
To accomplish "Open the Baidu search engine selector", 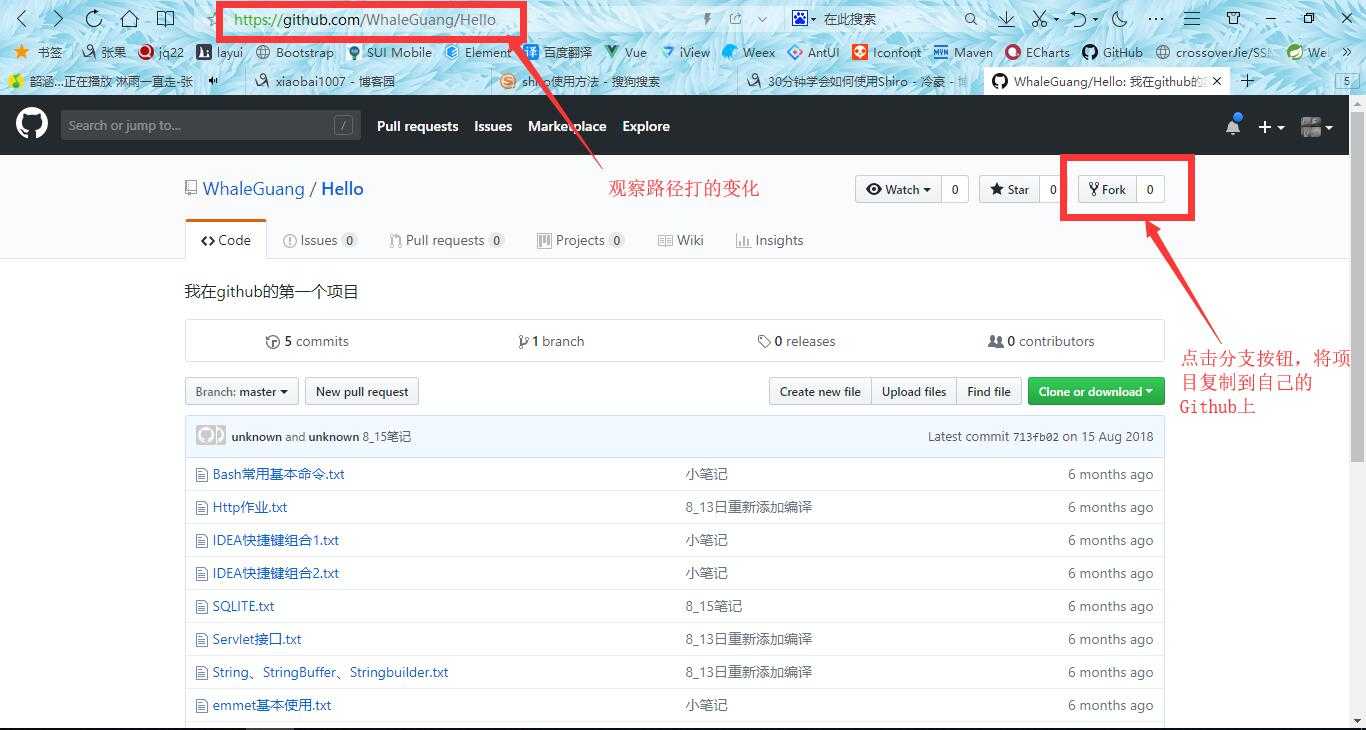I will 804,19.
